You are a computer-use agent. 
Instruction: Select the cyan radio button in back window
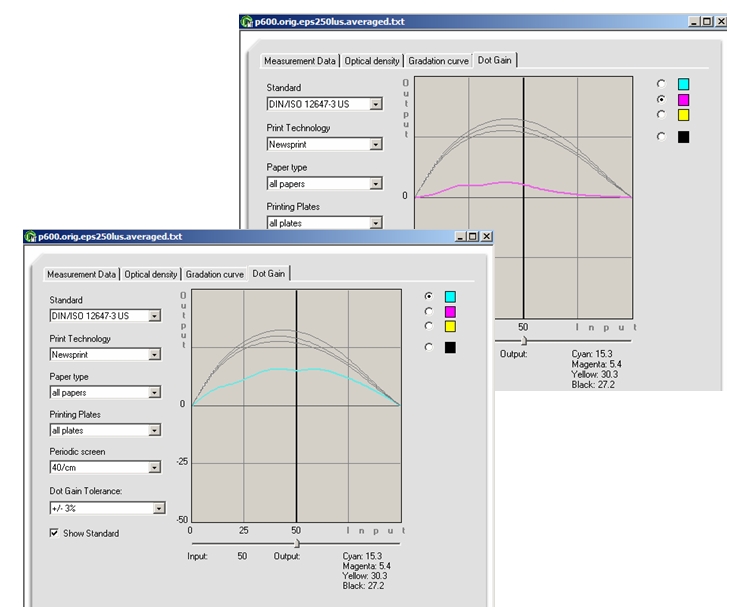(x=661, y=84)
